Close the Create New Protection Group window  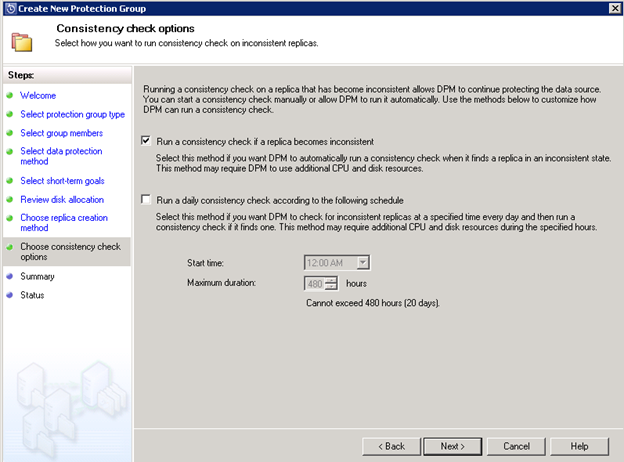click(615, 8)
